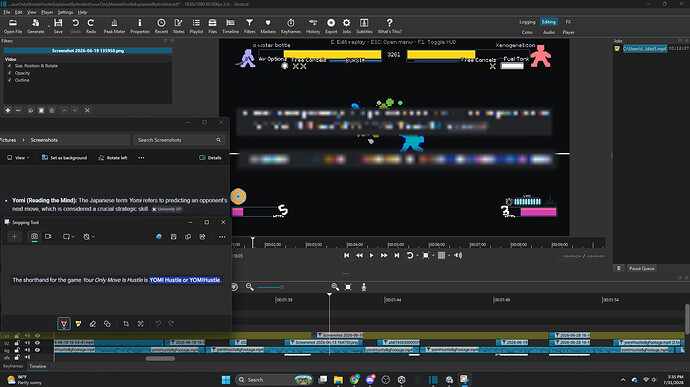Hide the V3 track
This screenshot has width=690, height=387.
[37, 335]
